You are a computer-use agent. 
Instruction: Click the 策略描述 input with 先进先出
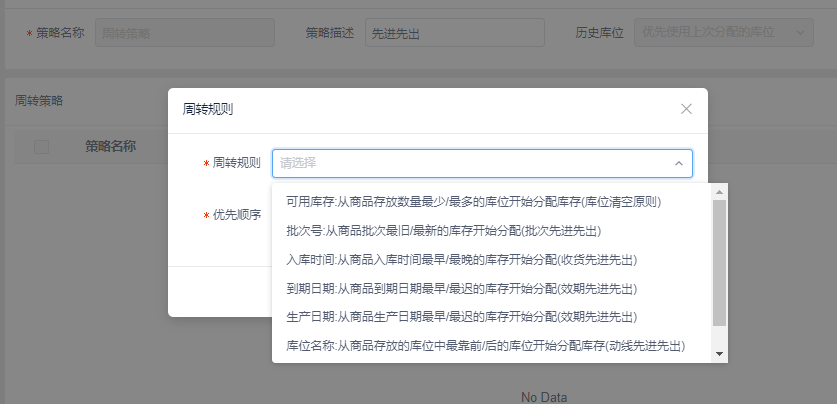click(455, 33)
